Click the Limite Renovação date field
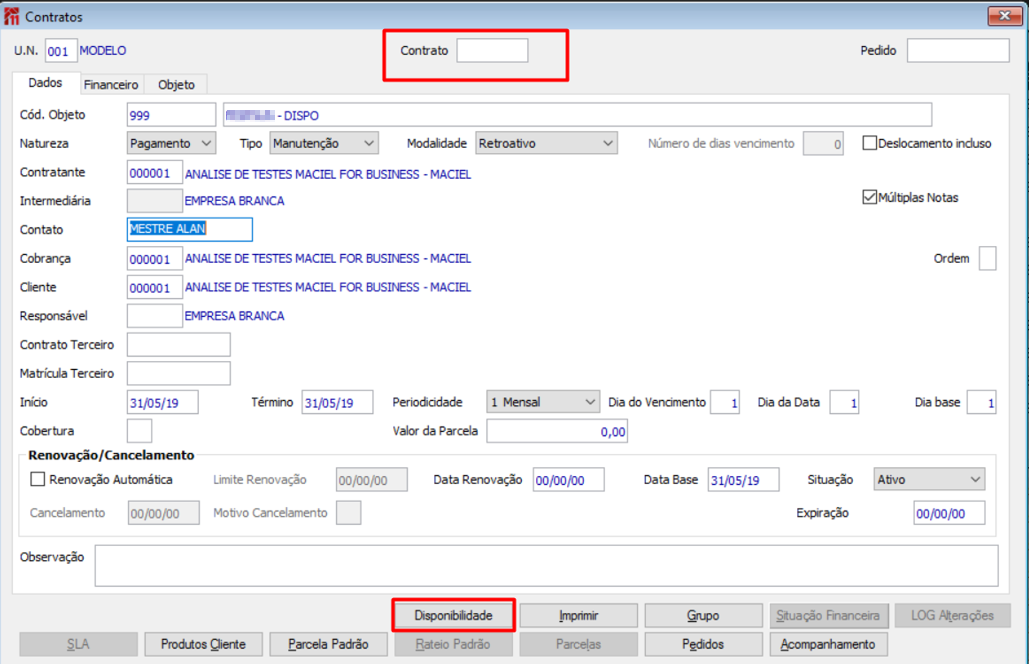Screen dimensions: 1029x664 (371, 480)
